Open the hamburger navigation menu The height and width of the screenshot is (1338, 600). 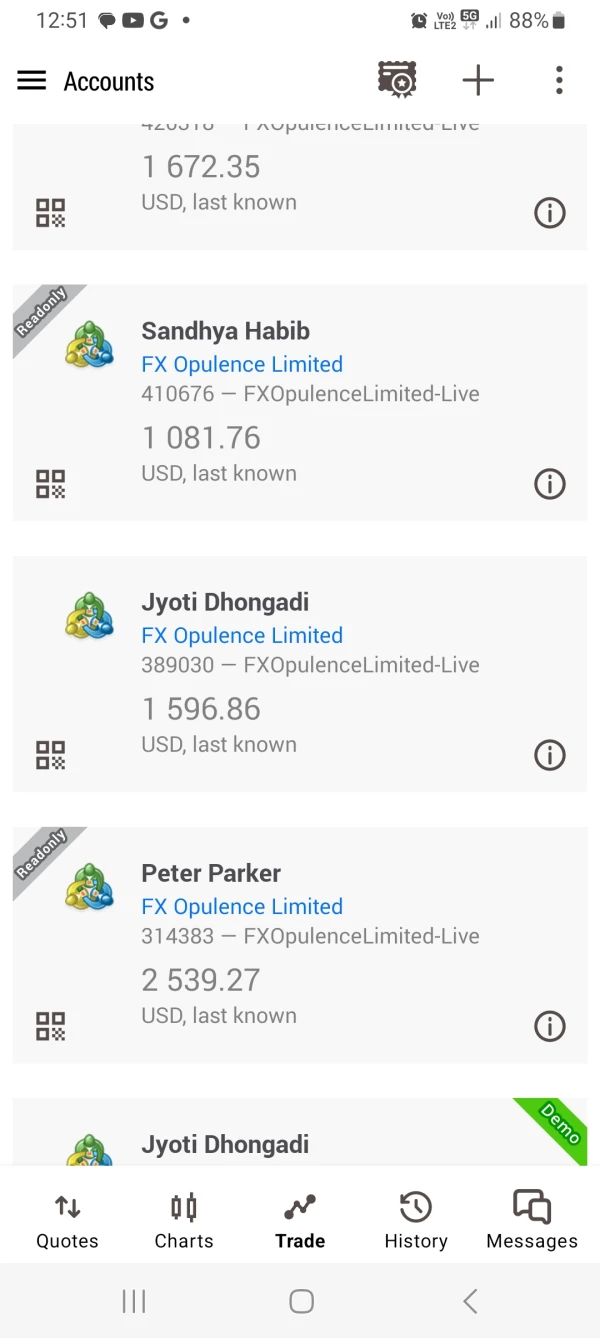32,81
